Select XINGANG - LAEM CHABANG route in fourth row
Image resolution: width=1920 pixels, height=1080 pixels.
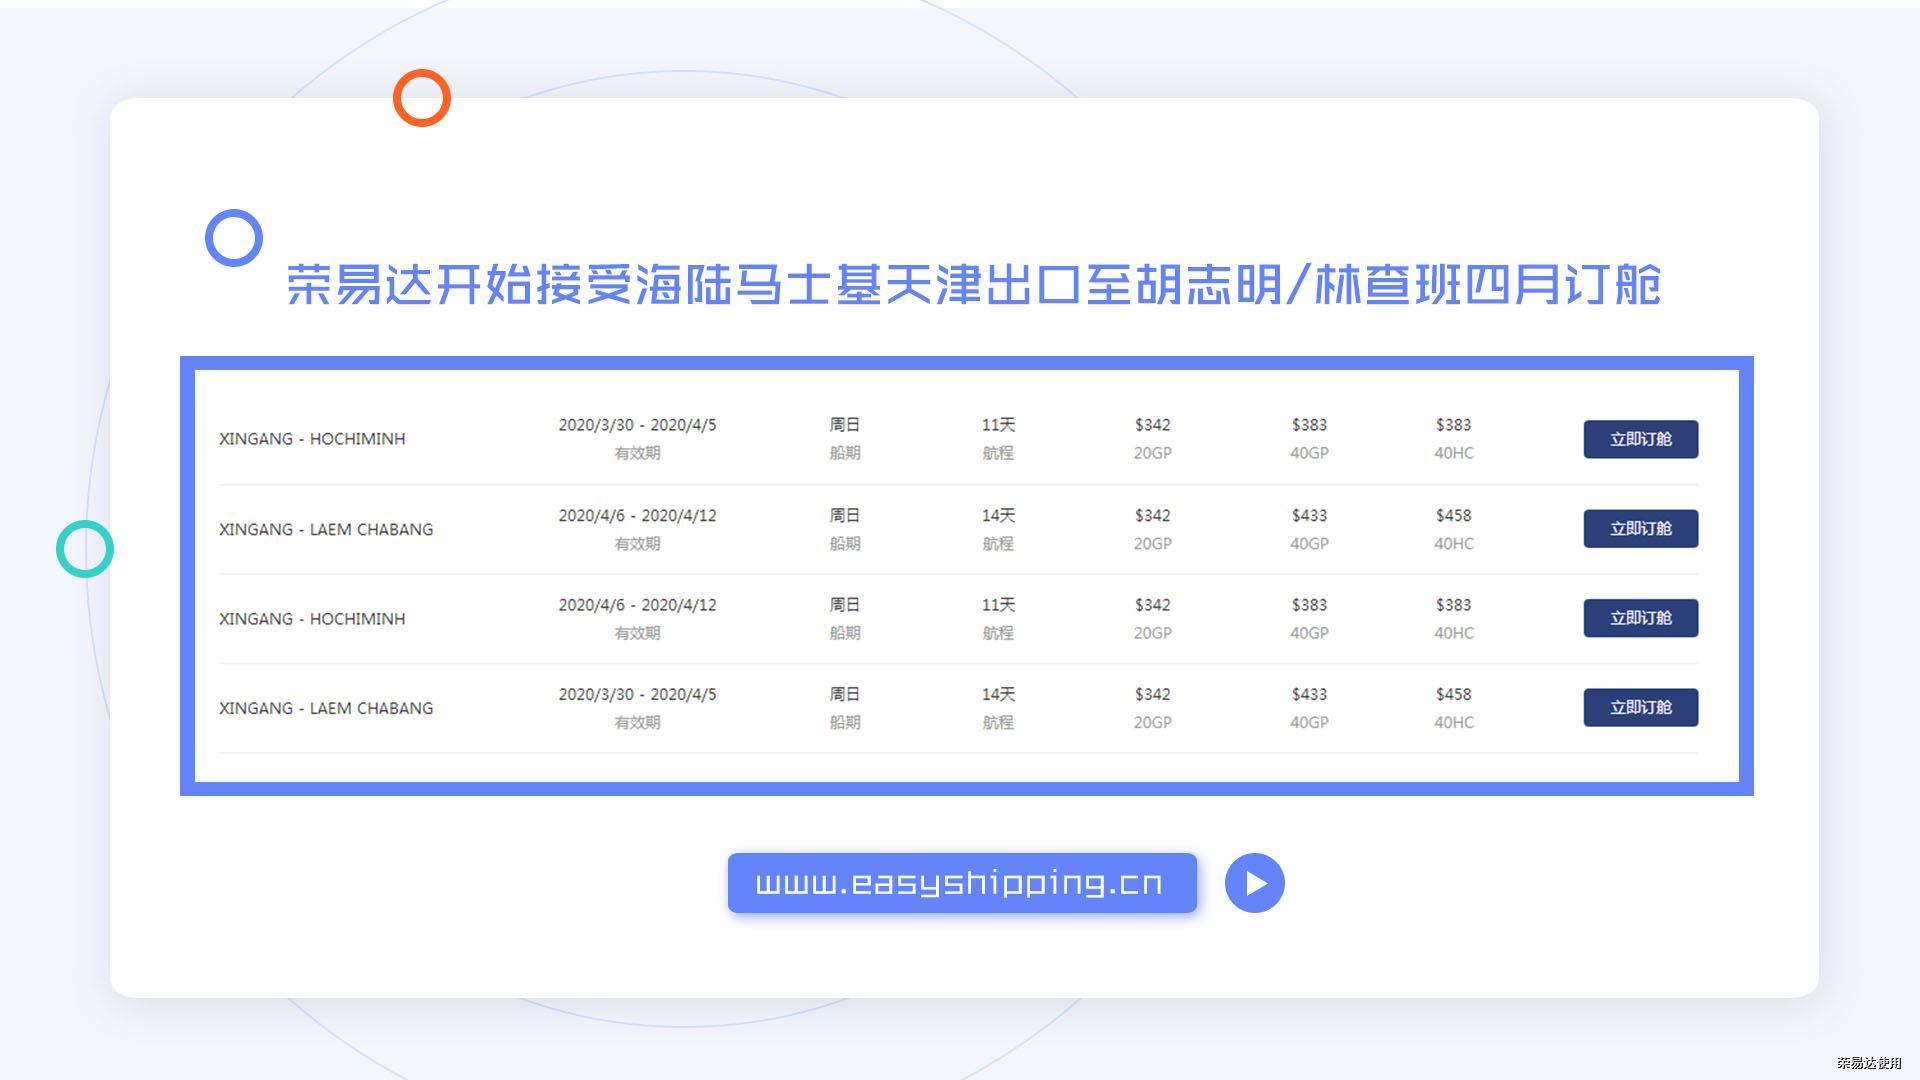point(326,708)
